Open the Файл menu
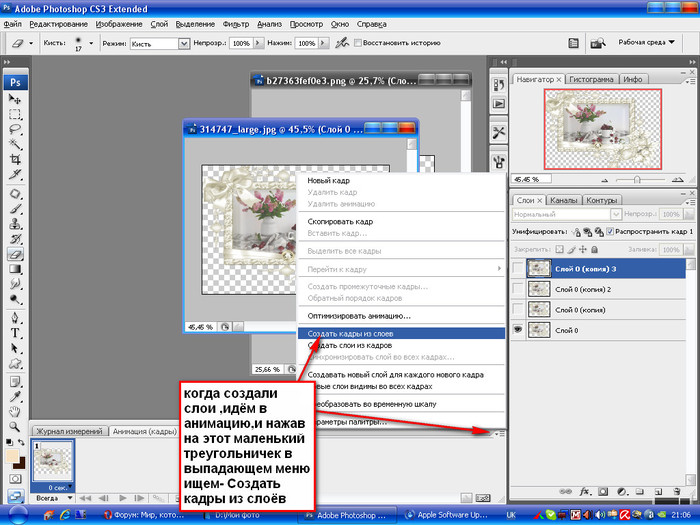The image size is (700, 525). [12, 24]
